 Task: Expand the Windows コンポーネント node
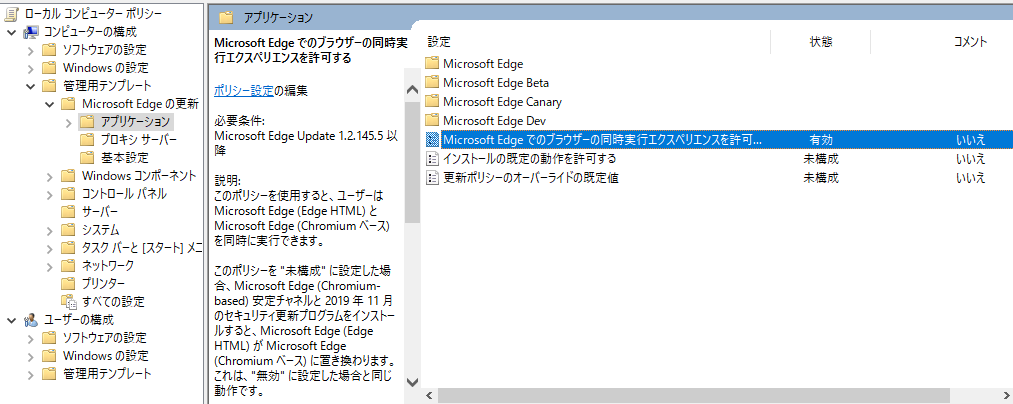point(50,176)
